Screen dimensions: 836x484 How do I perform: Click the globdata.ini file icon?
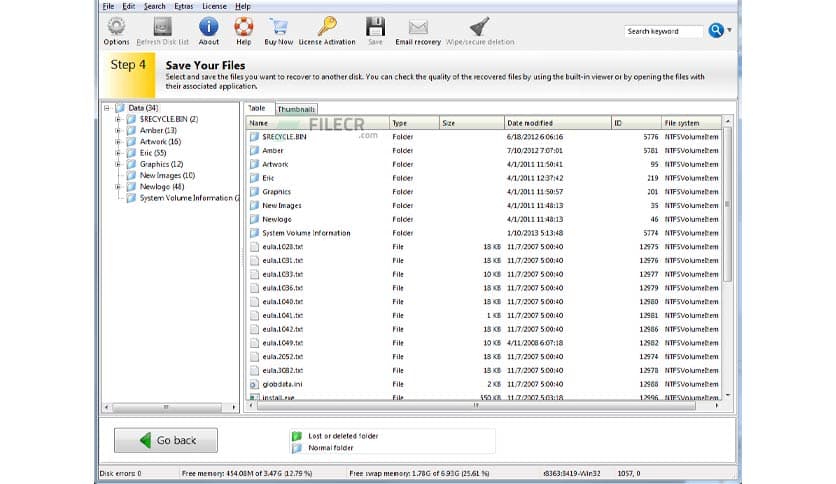254,384
